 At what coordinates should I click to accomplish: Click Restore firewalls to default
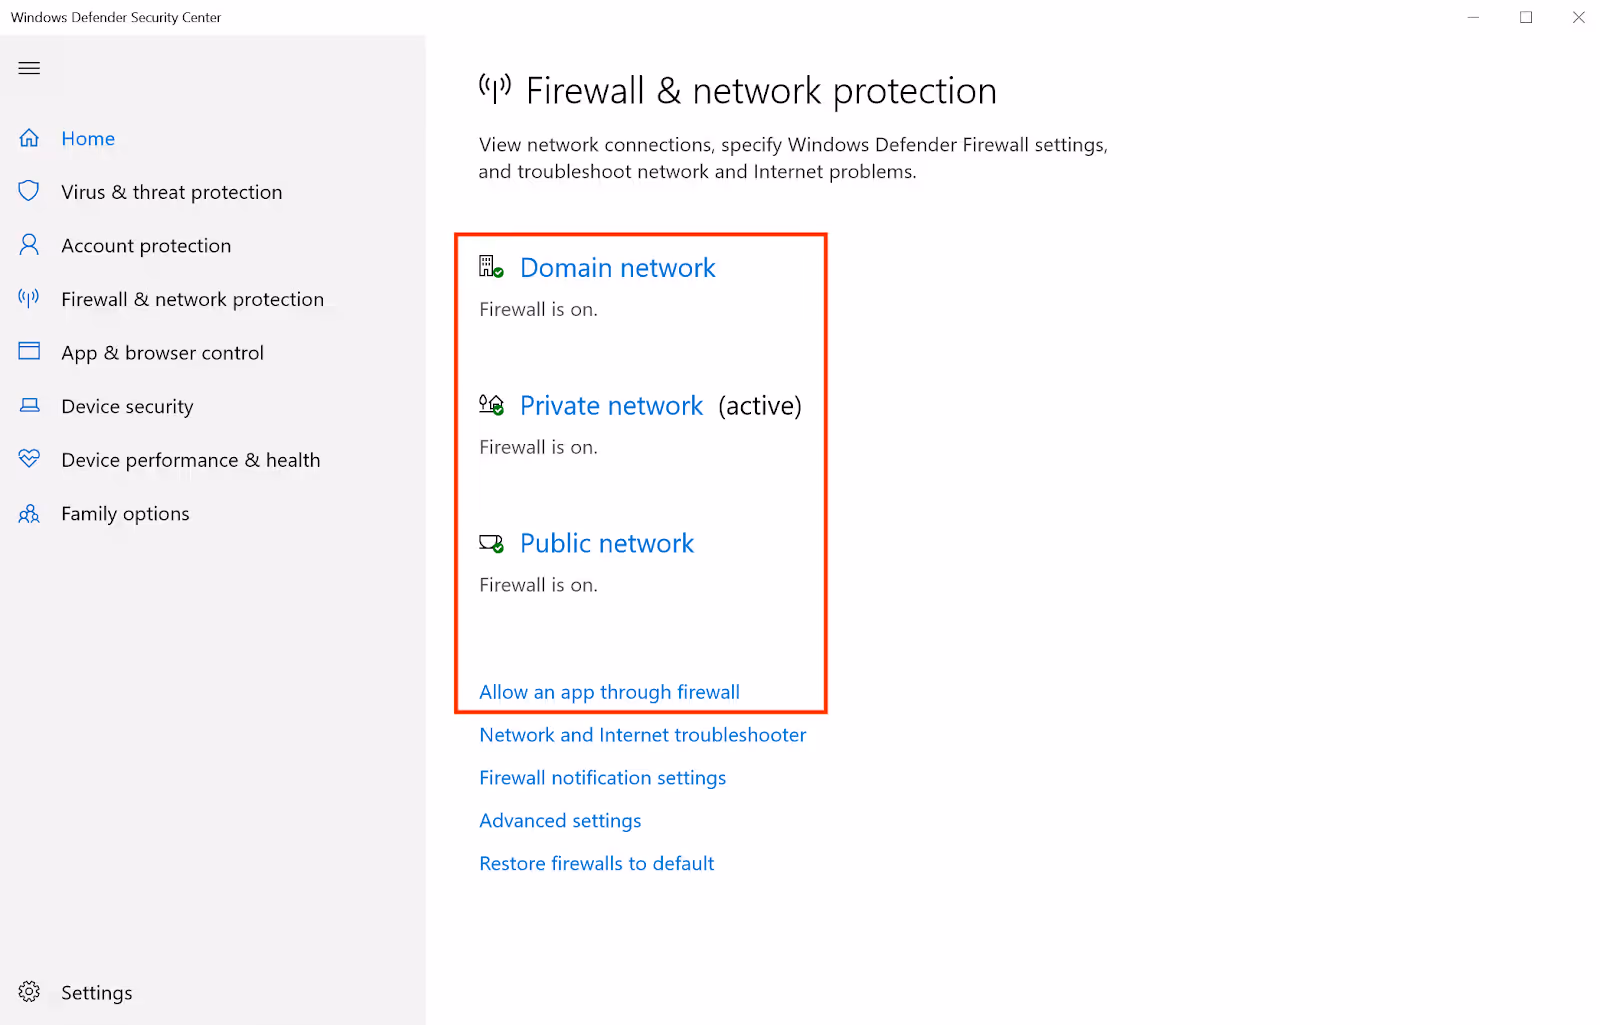[596, 863]
